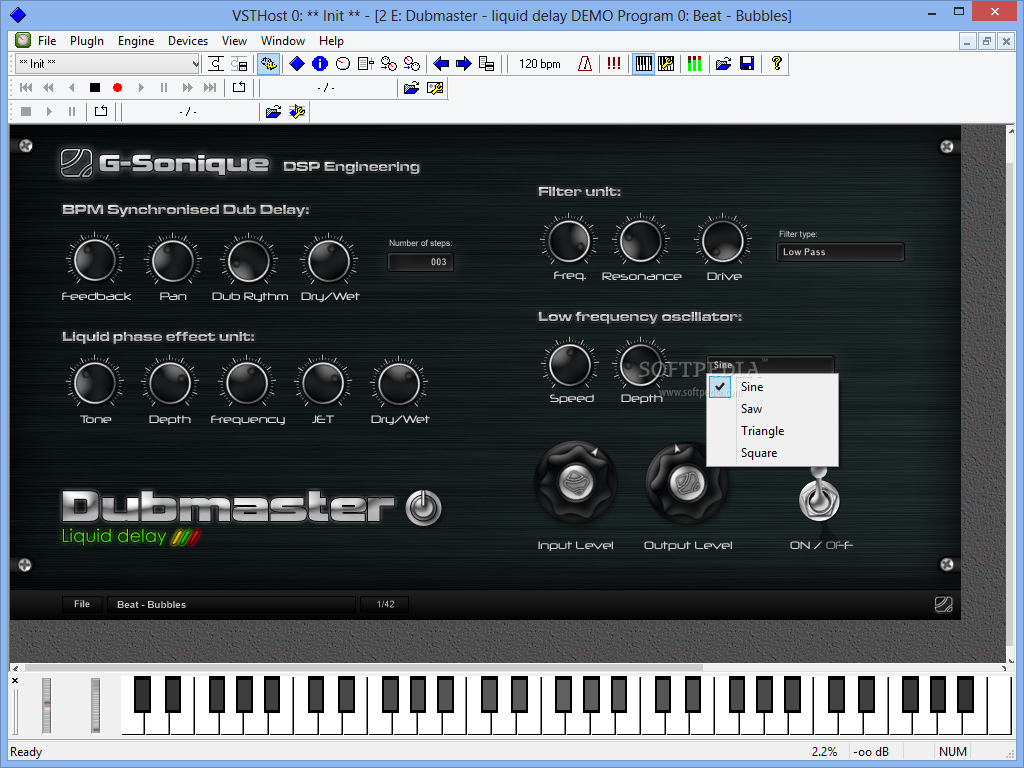Click the Output Level knob
Viewport: 1024px width, 768px height.
click(x=687, y=484)
